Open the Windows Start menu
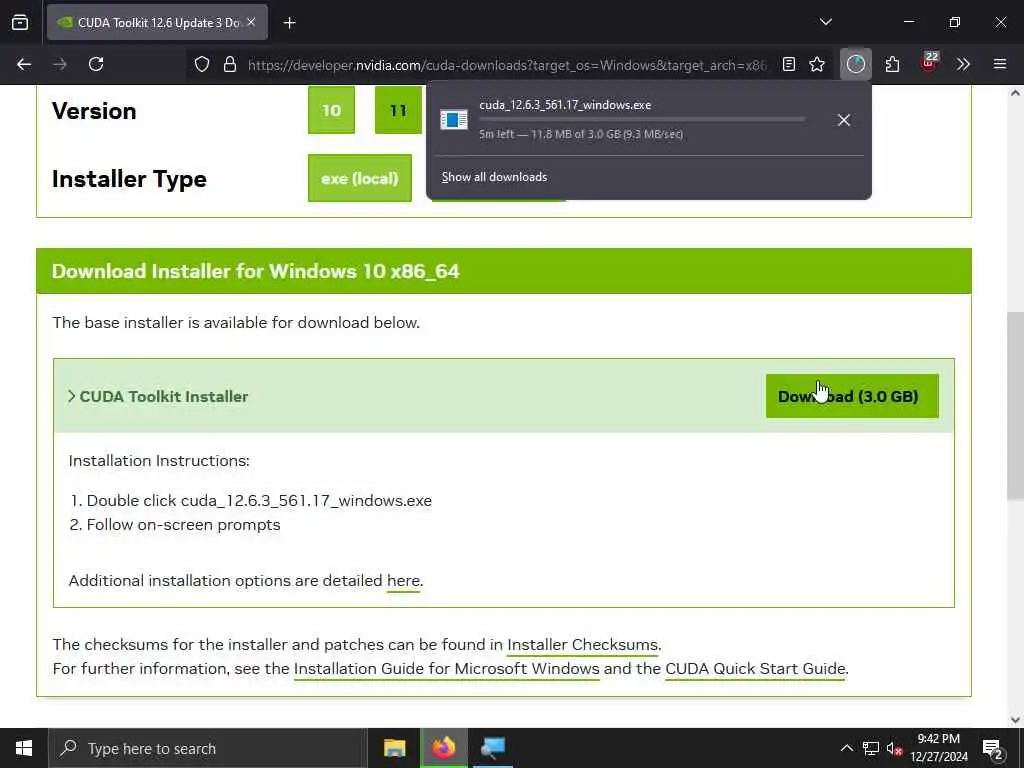The height and width of the screenshot is (768, 1024). pyautogui.click(x=24, y=748)
